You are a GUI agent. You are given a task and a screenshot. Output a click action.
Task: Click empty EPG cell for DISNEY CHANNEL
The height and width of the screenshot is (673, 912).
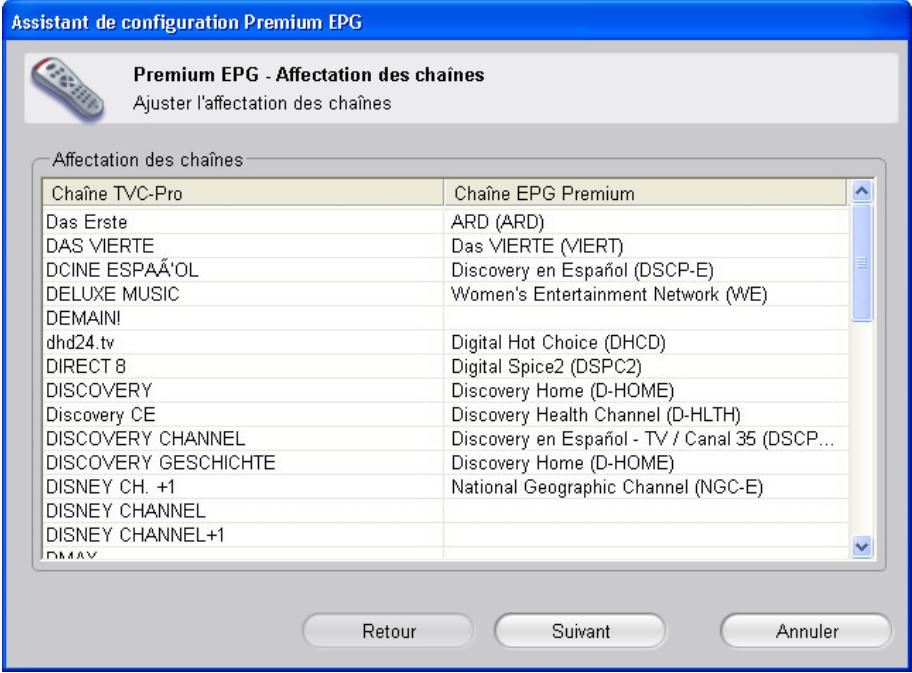(646, 511)
